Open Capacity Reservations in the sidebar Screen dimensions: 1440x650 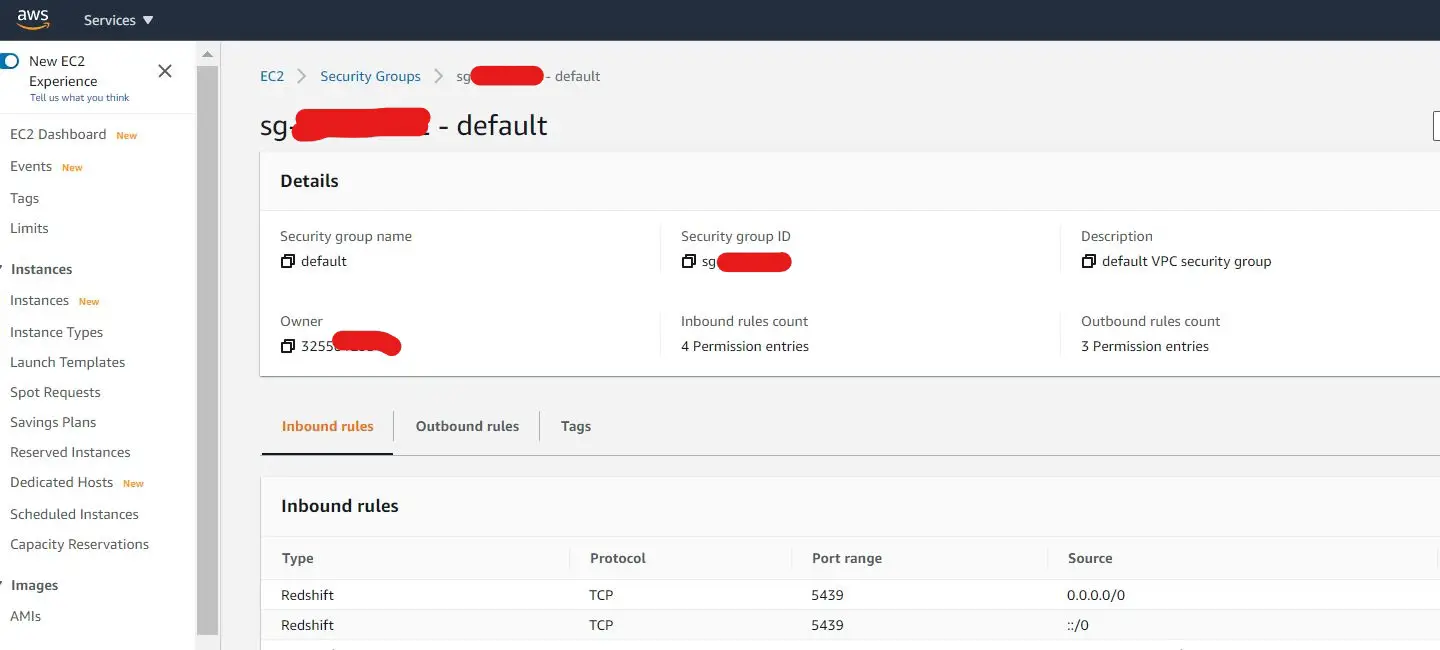click(79, 544)
